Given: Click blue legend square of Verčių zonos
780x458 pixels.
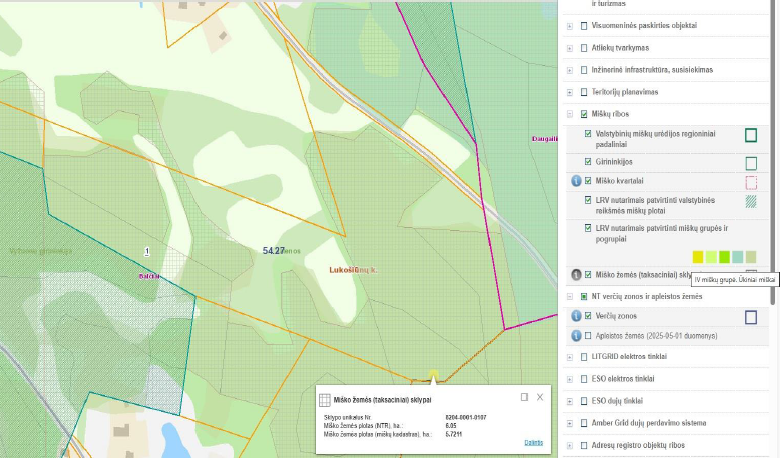Looking at the screenshot, I should point(751,317).
